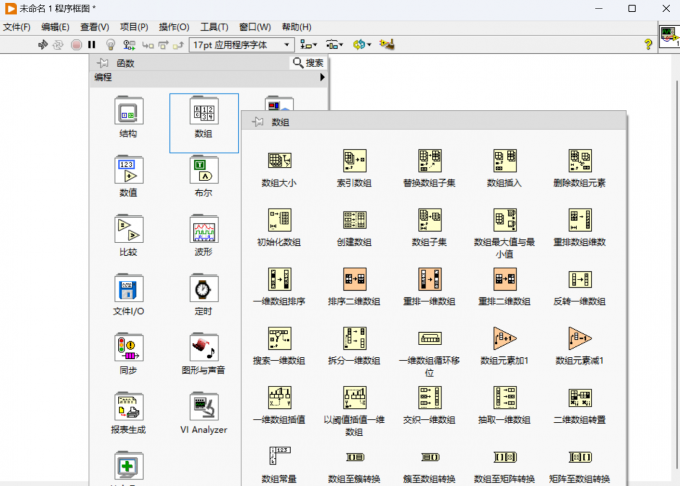Open the 查看(V) menu
Screen dimensions: 680x486
pos(95,27)
